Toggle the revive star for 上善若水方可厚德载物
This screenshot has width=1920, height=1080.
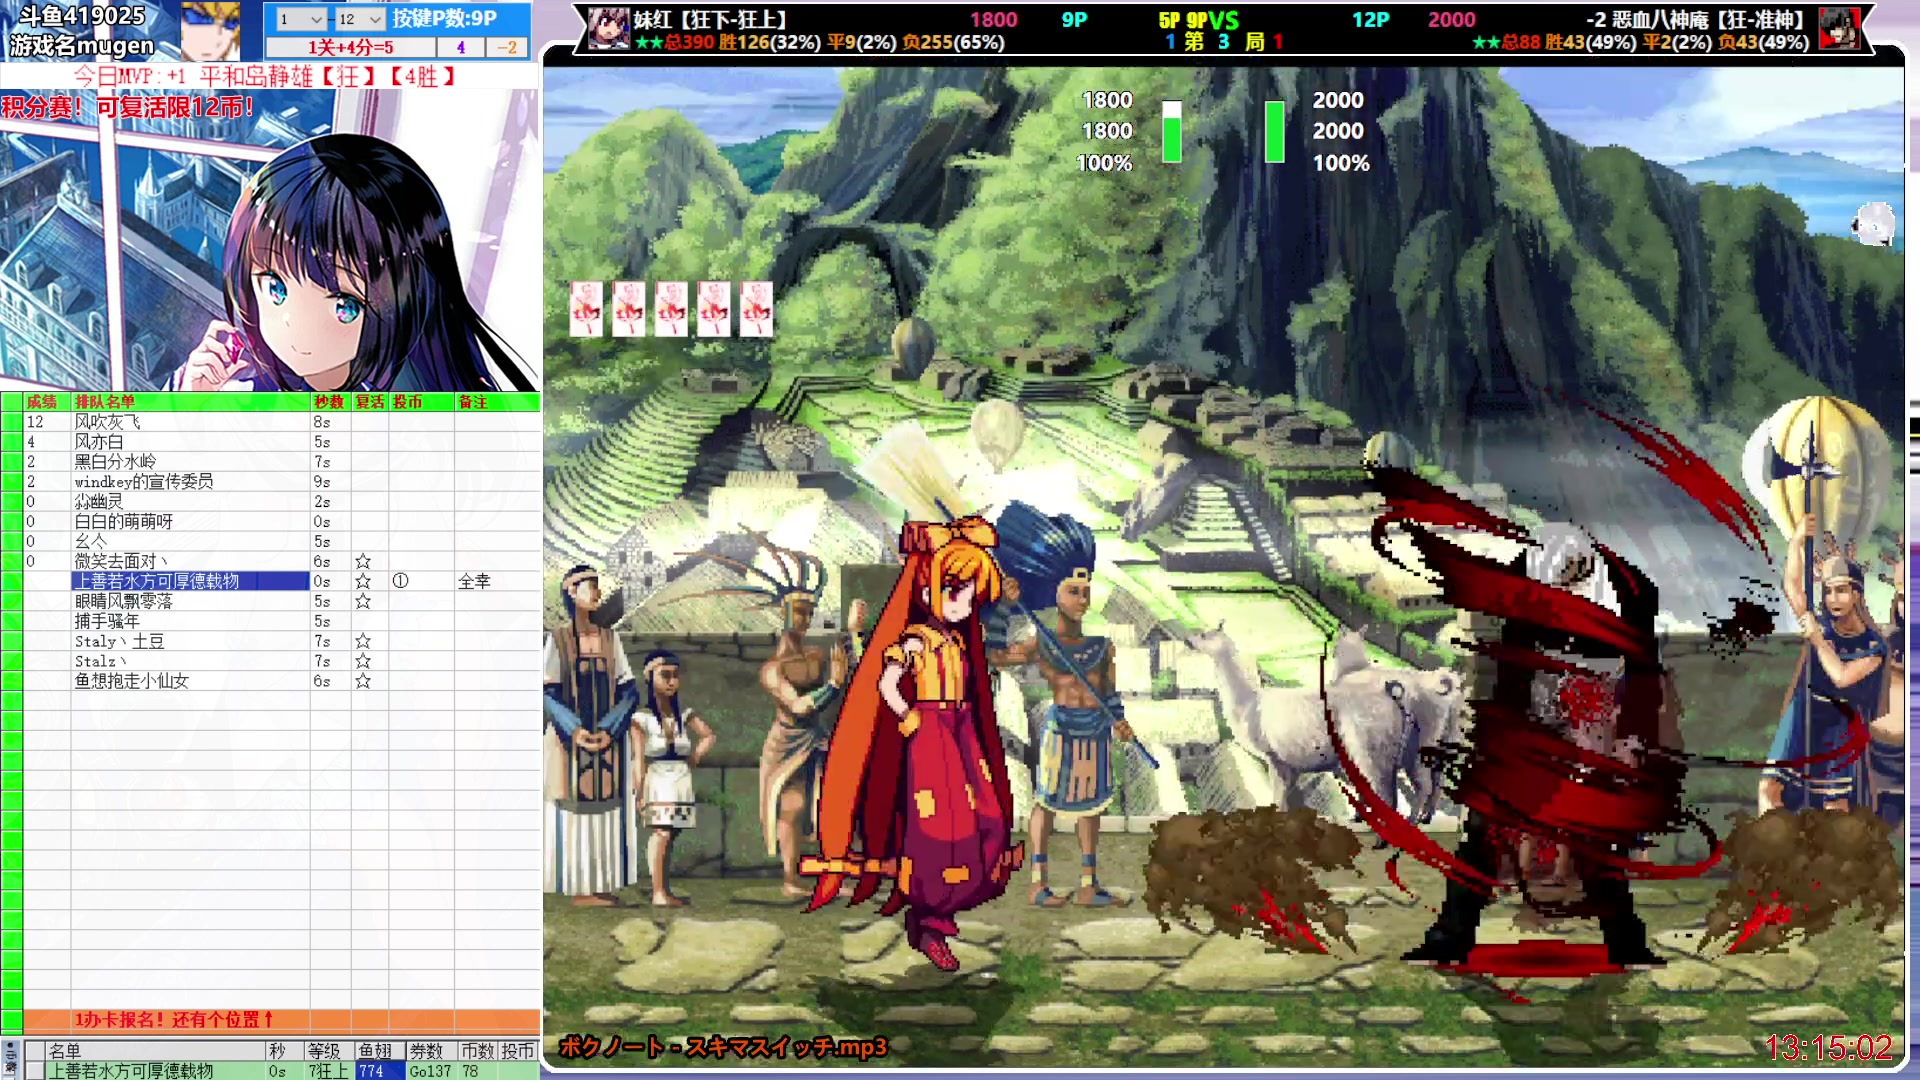363,581
